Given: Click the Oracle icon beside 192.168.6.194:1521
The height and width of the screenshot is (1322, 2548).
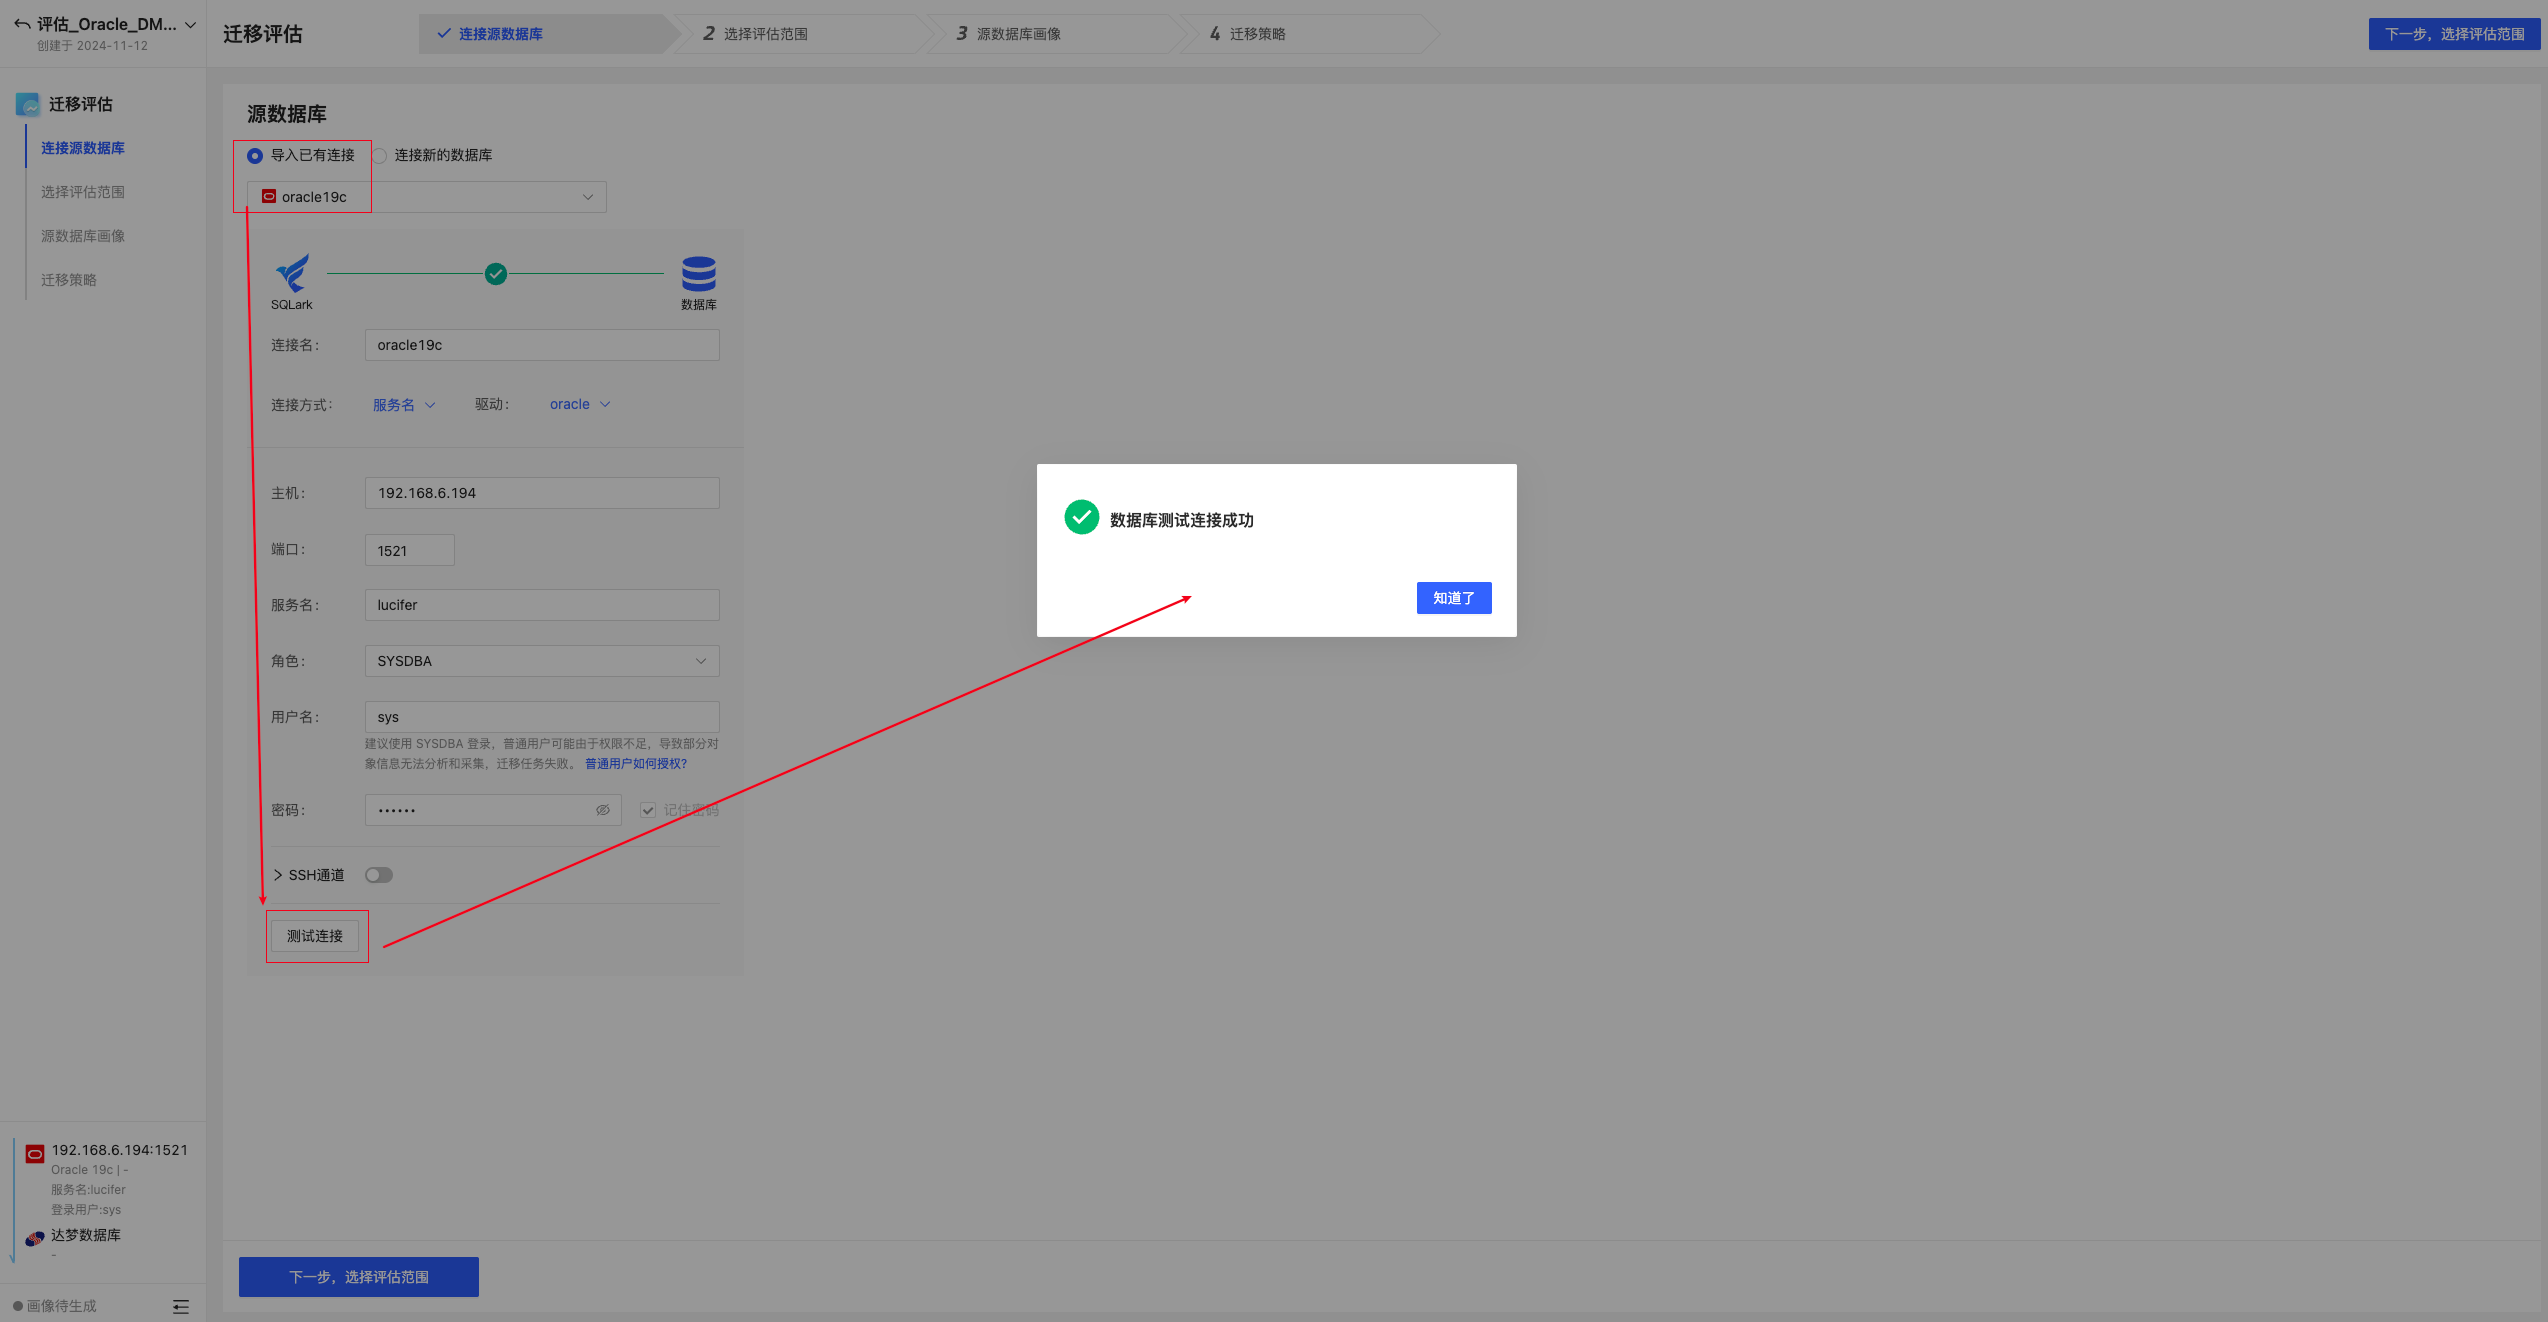Looking at the screenshot, I should (35, 1153).
